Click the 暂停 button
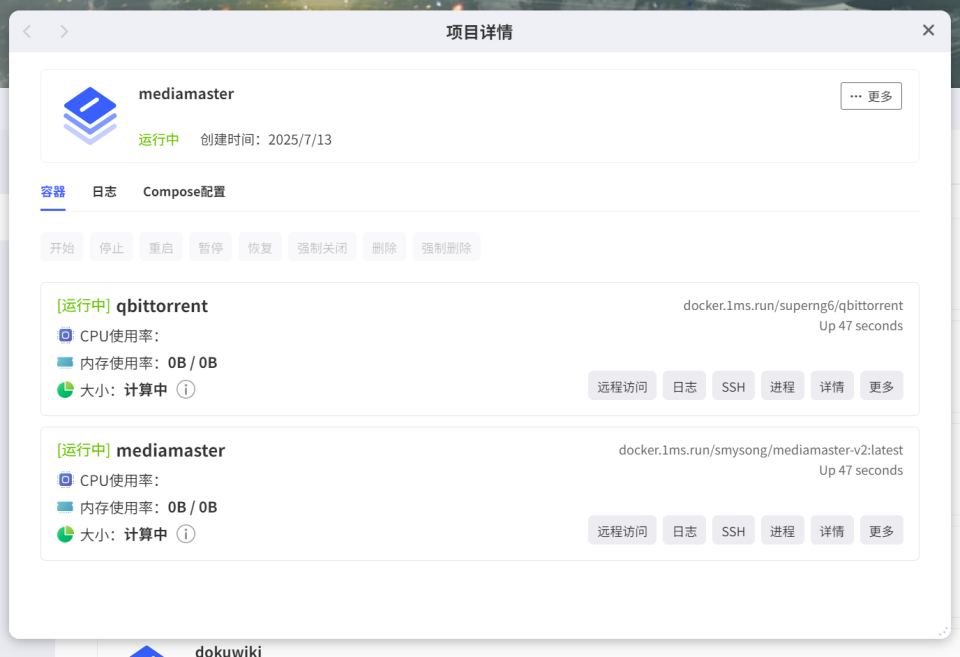Screen dimensions: 960x657 (211, 247)
